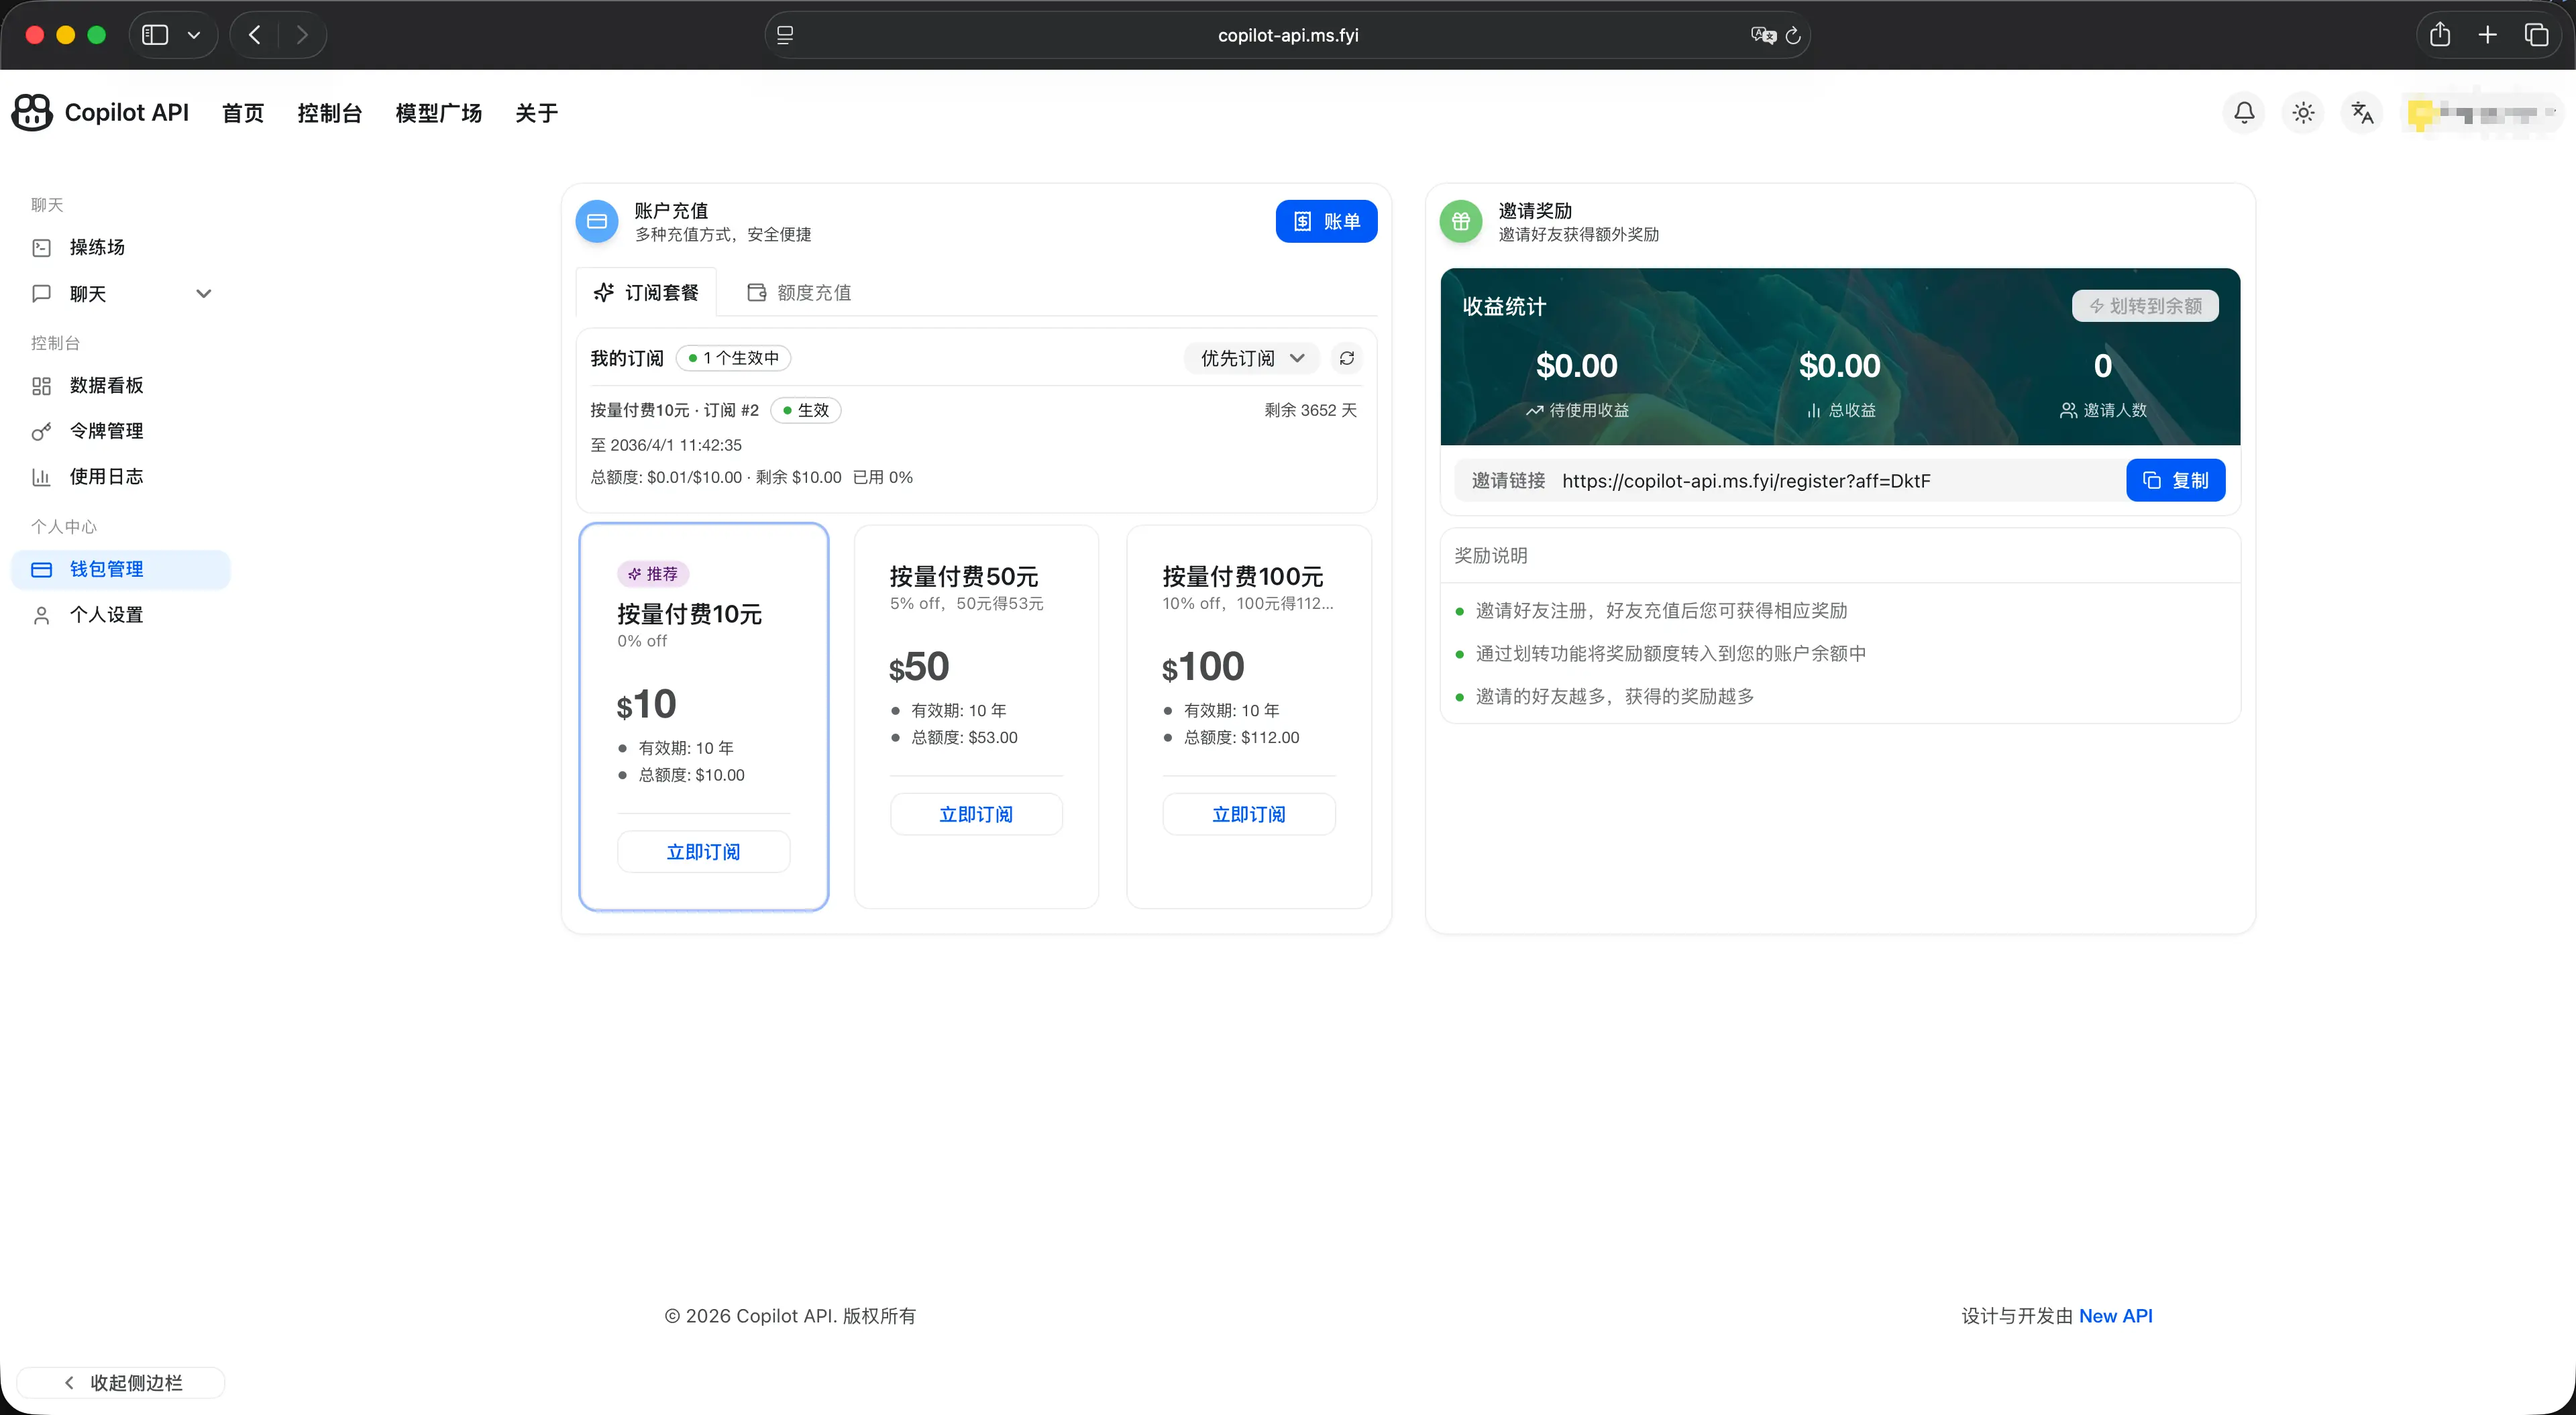Open the 操练场 playground entry

[97, 247]
